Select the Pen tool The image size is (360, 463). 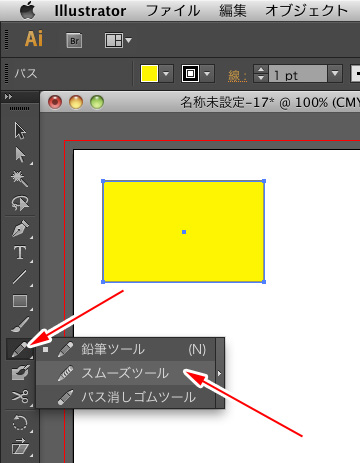(20, 229)
